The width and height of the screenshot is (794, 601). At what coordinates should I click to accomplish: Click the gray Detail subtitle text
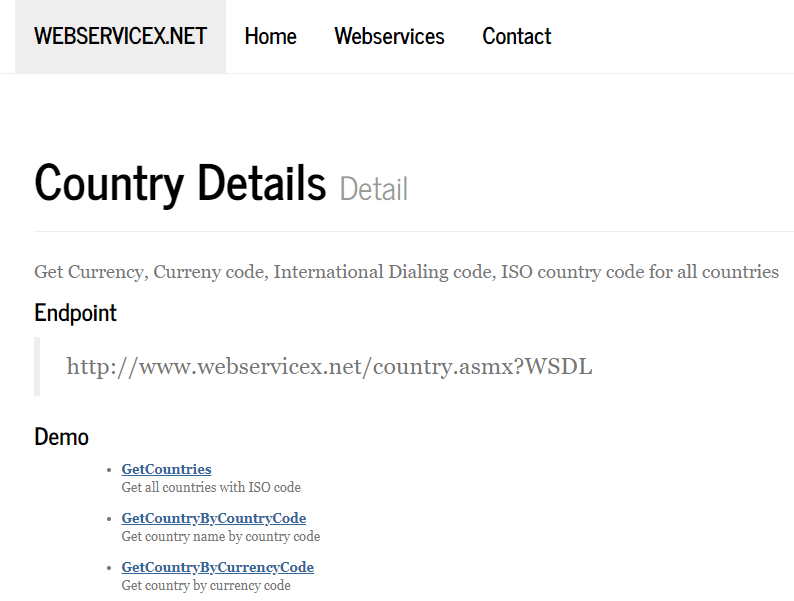coord(374,189)
